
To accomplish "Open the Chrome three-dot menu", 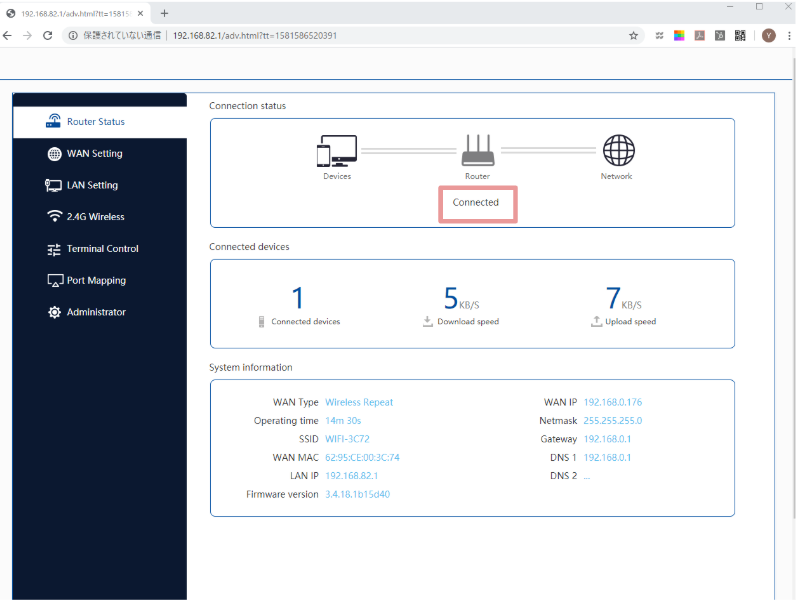I will coord(789,36).
